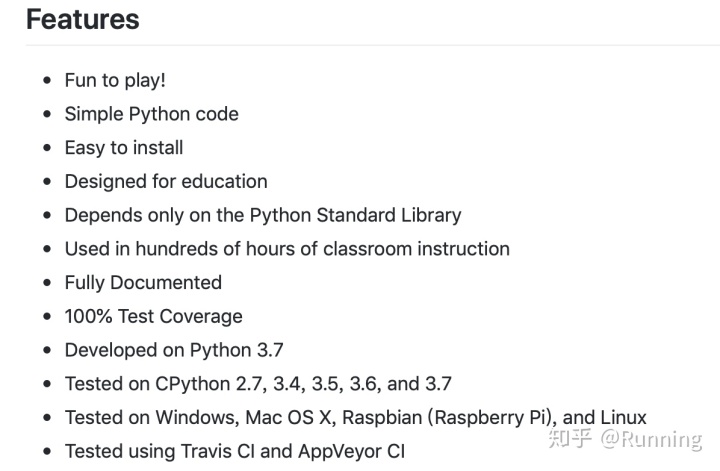
Task: Click the "Tested on CPython" version line
Action: click(258, 383)
